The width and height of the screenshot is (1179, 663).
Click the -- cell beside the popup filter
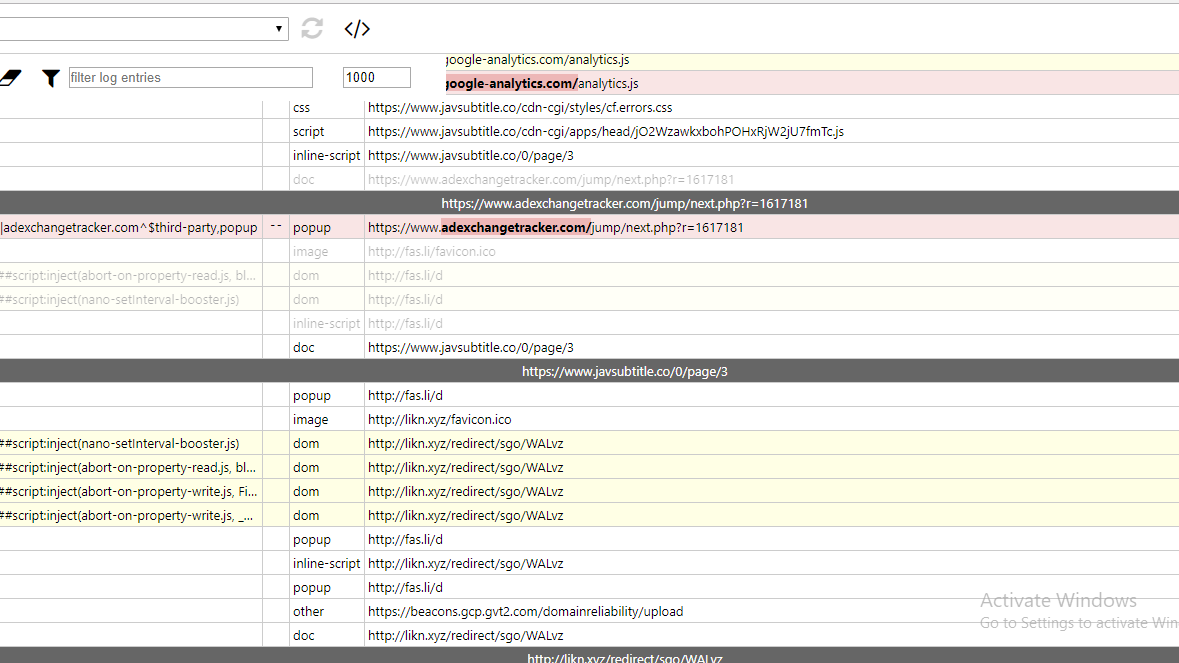pos(276,227)
